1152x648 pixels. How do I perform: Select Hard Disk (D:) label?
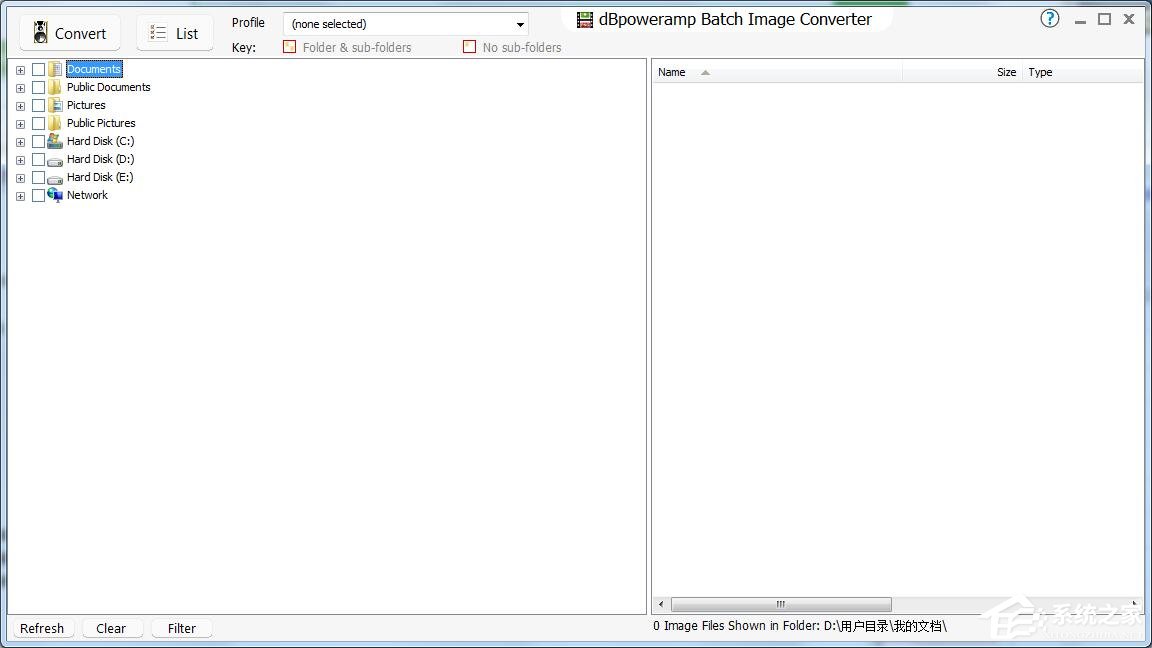[101, 159]
